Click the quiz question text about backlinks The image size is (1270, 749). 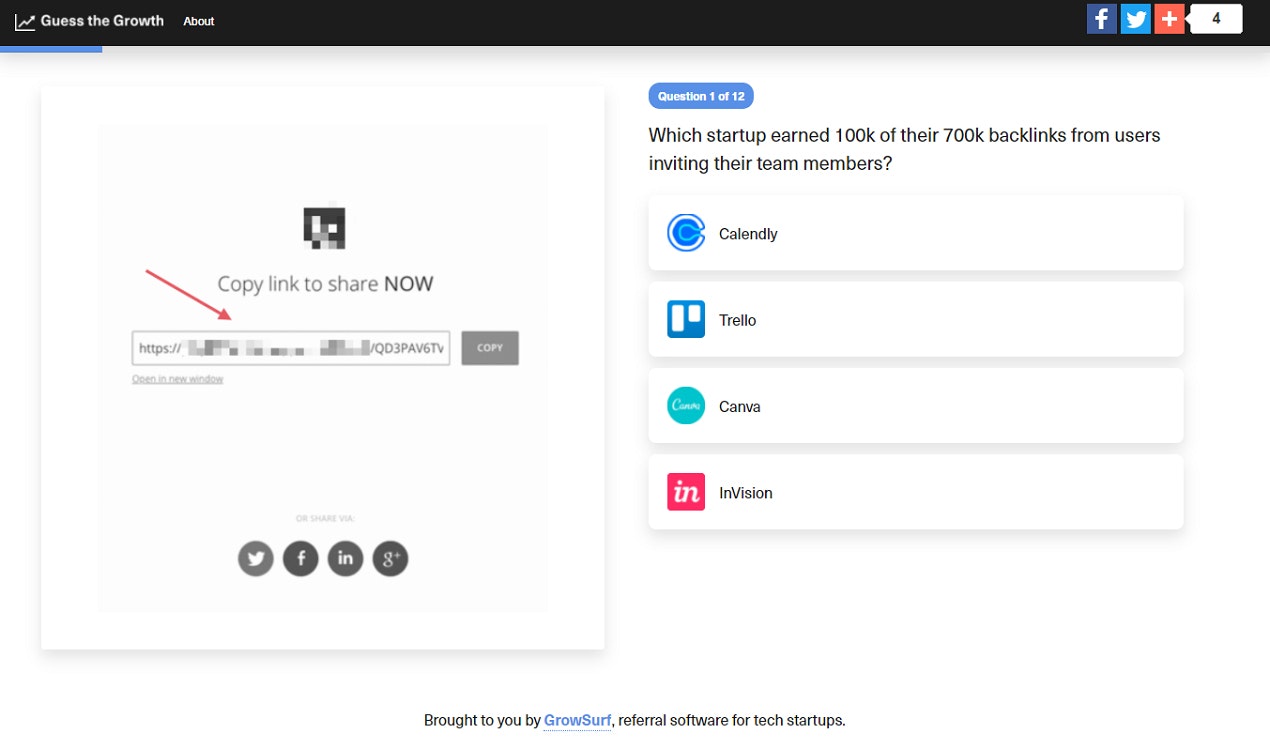(x=905, y=149)
